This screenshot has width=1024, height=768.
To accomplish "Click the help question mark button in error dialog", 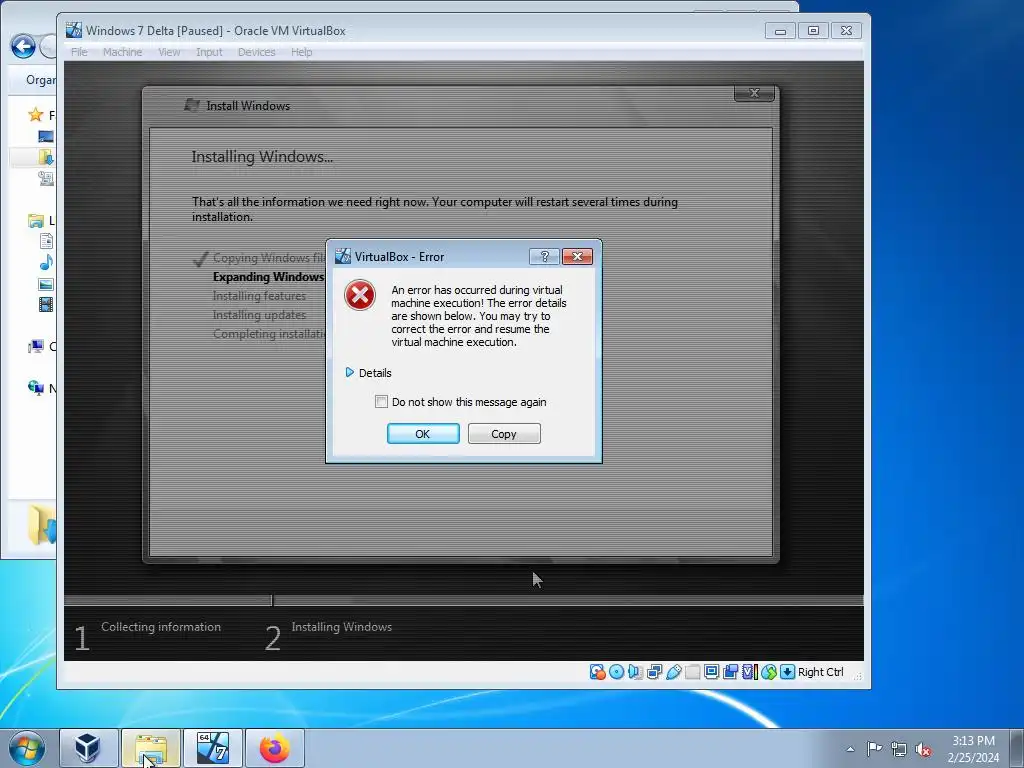I will coord(544,257).
